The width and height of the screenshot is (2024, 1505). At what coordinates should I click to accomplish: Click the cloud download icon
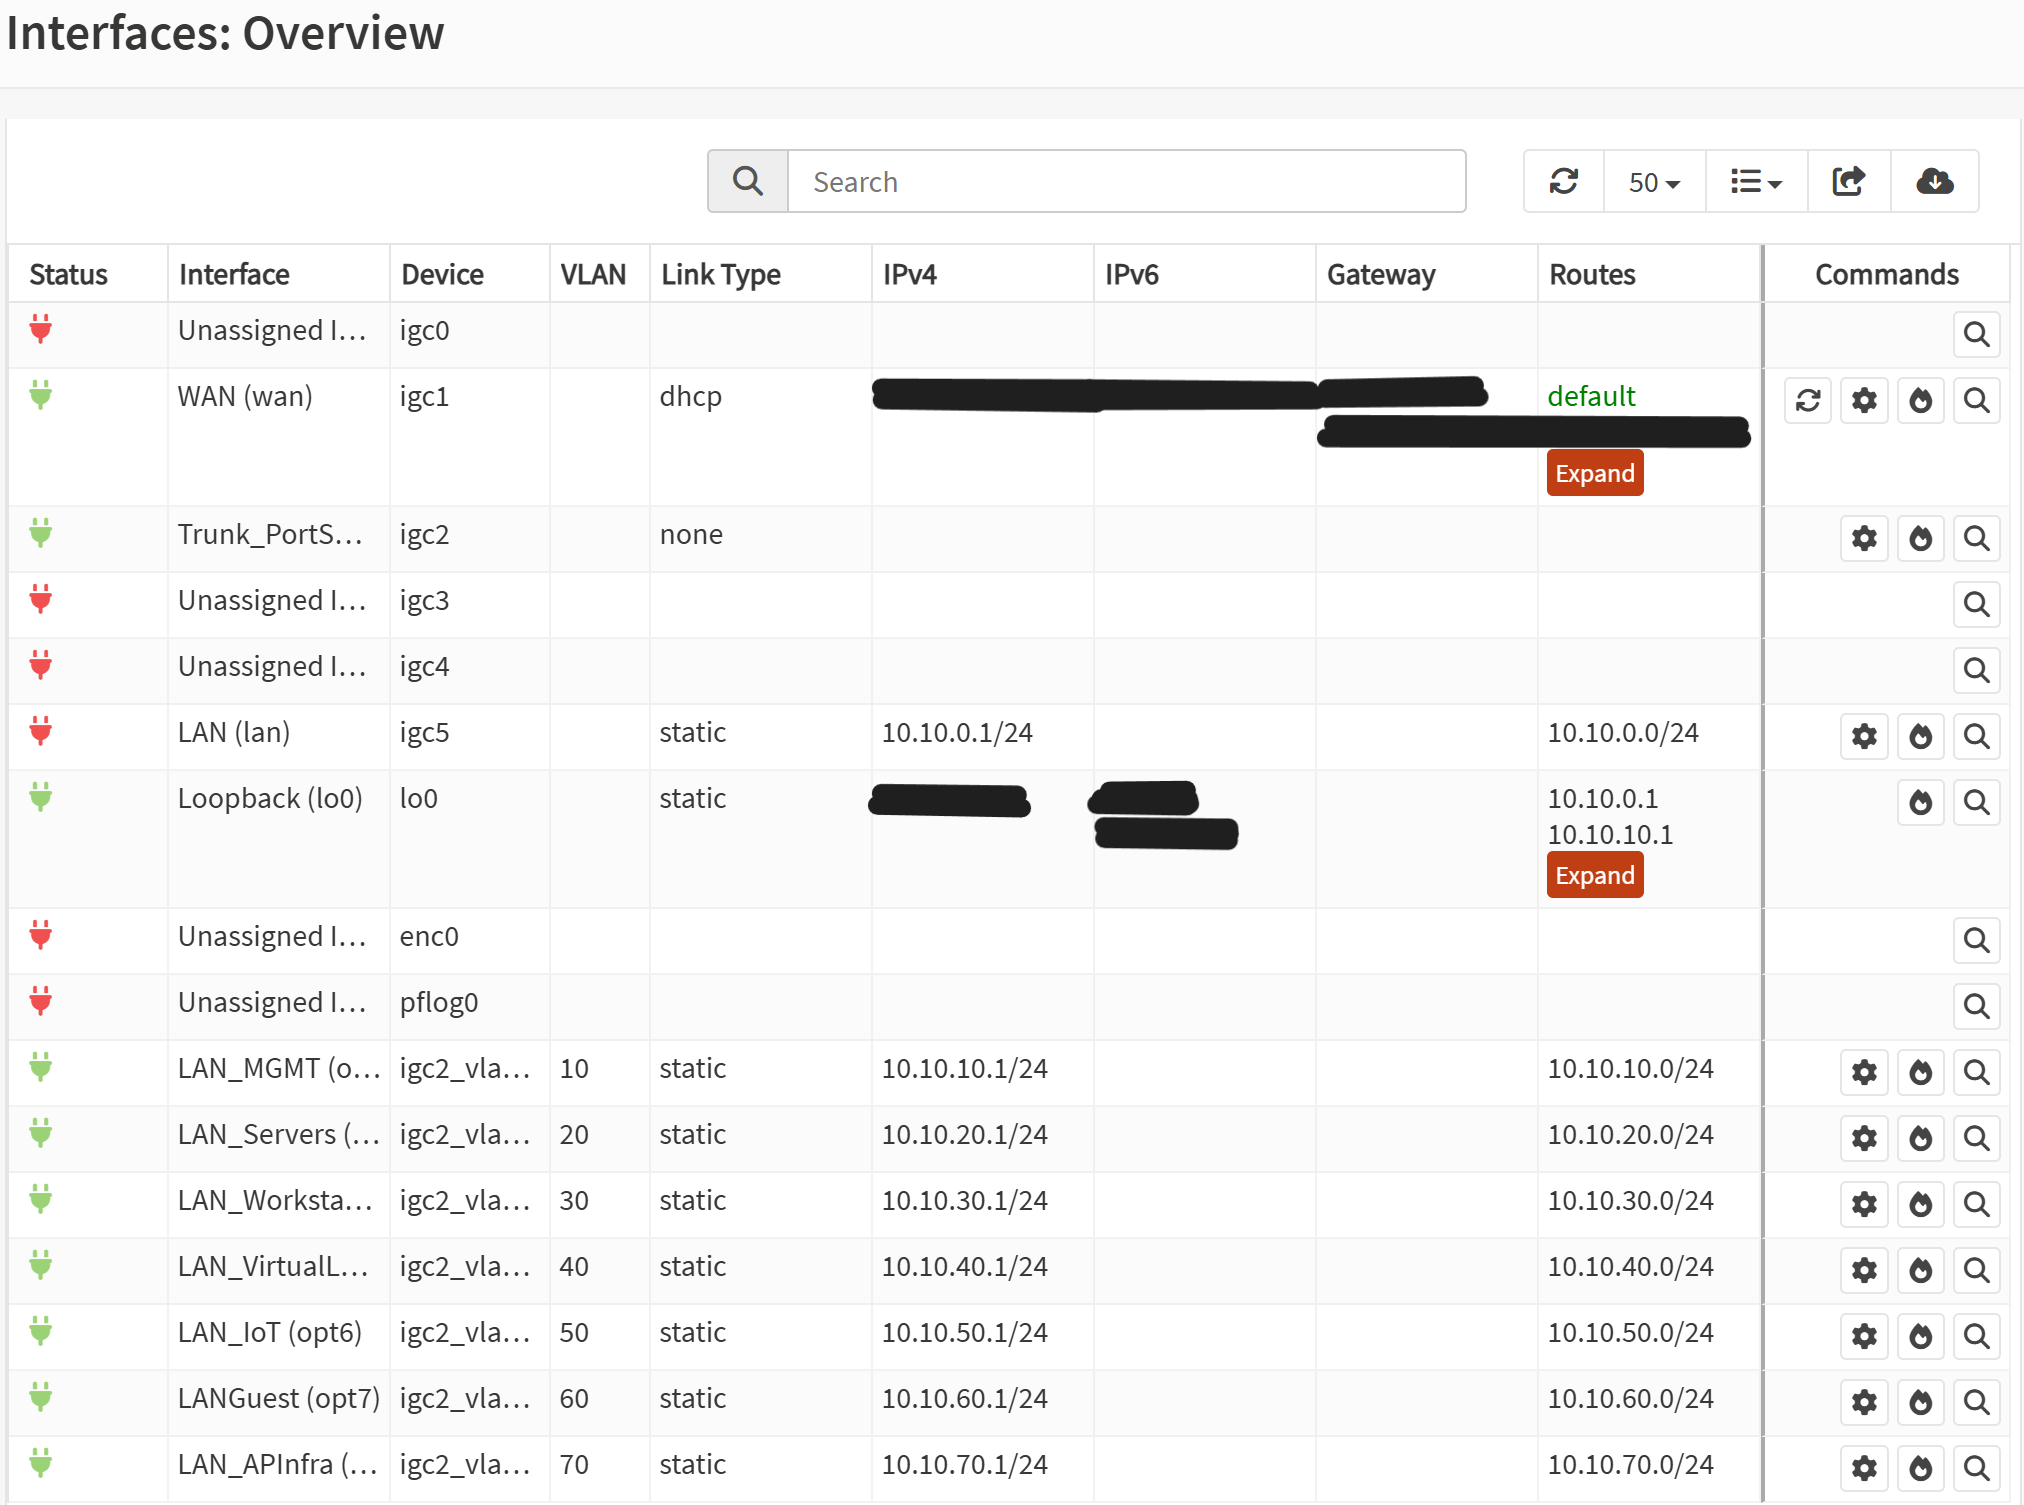[x=1934, y=181]
